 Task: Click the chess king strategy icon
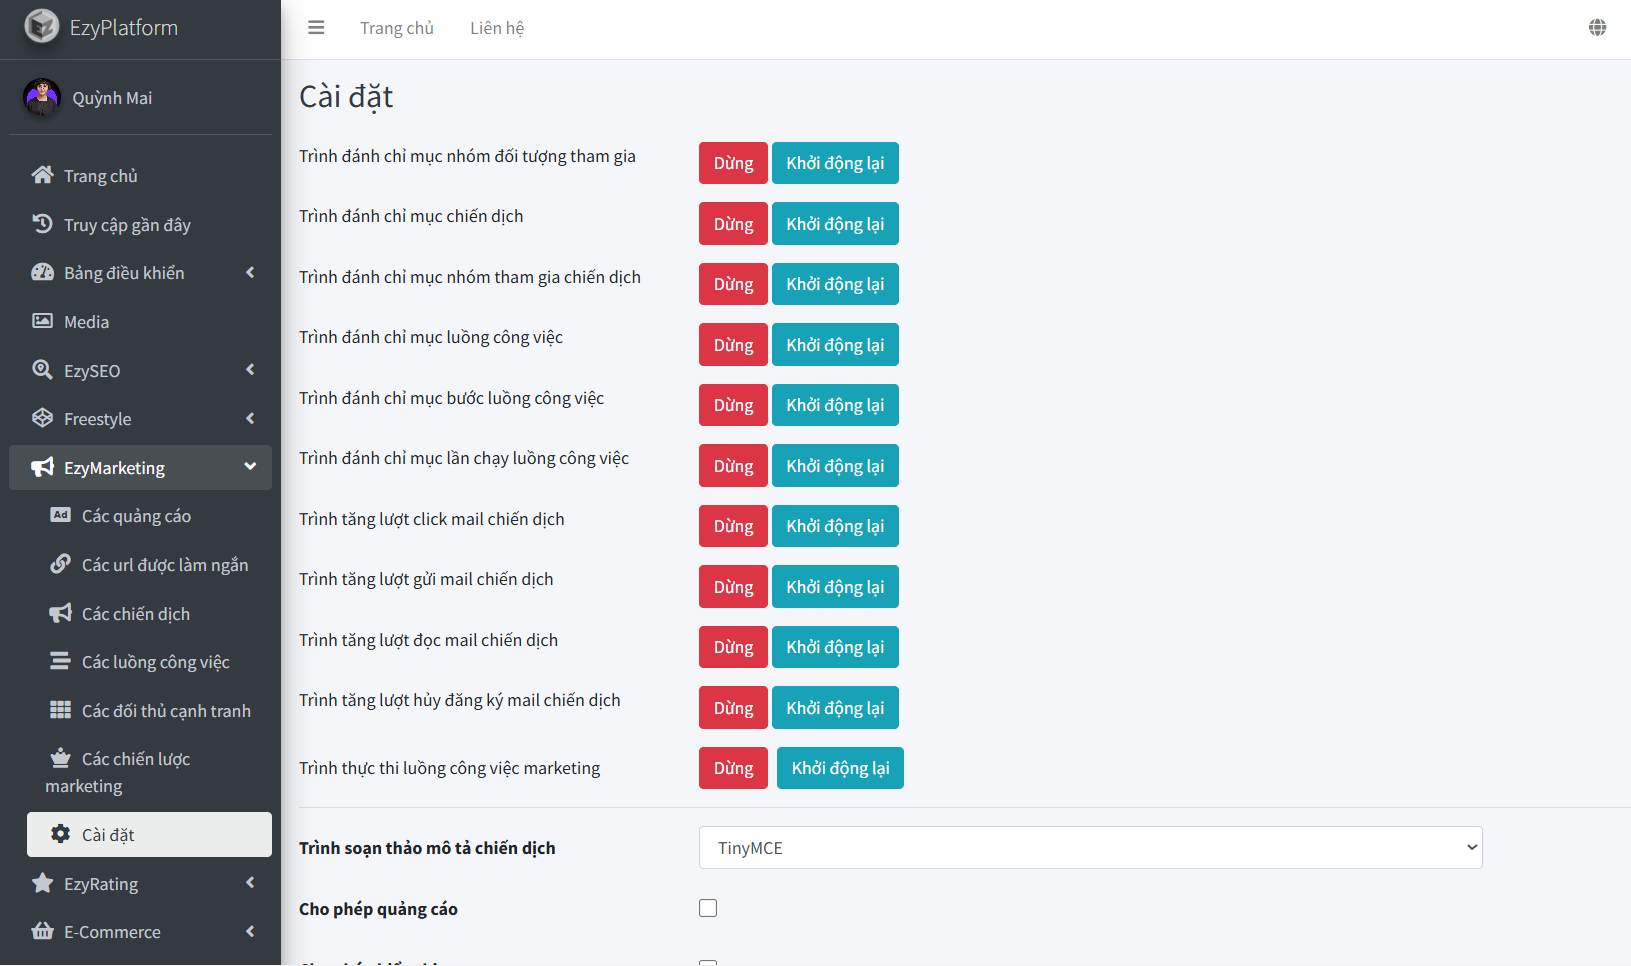coord(60,758)
